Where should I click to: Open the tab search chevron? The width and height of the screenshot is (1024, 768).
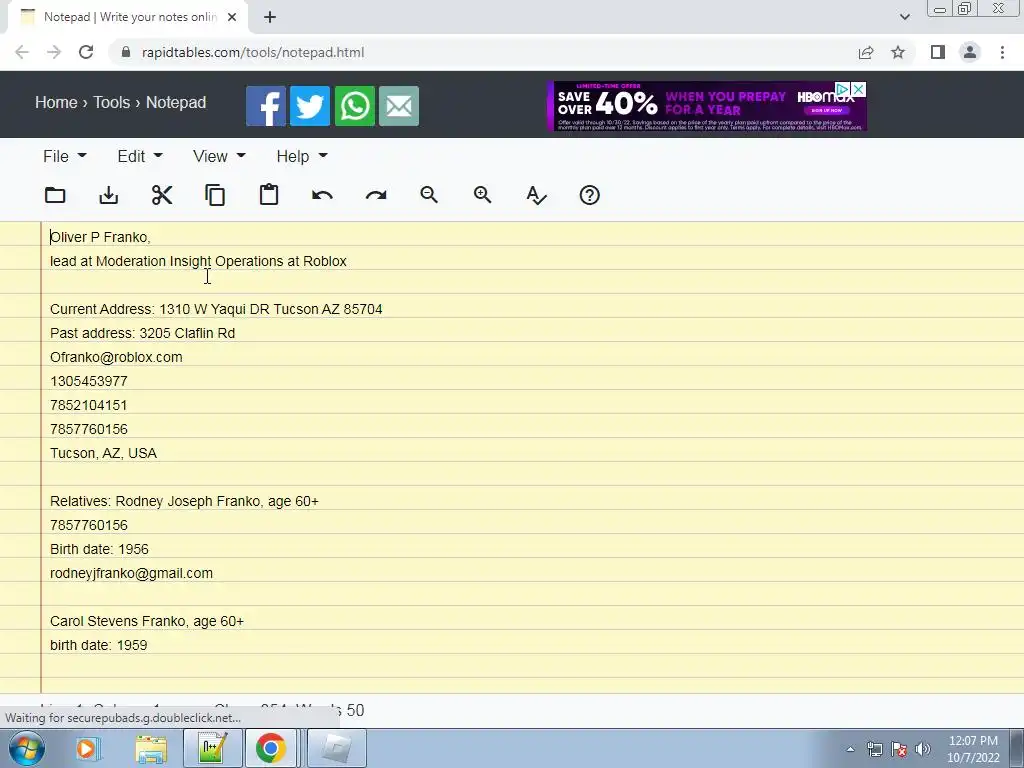[904, 17]
